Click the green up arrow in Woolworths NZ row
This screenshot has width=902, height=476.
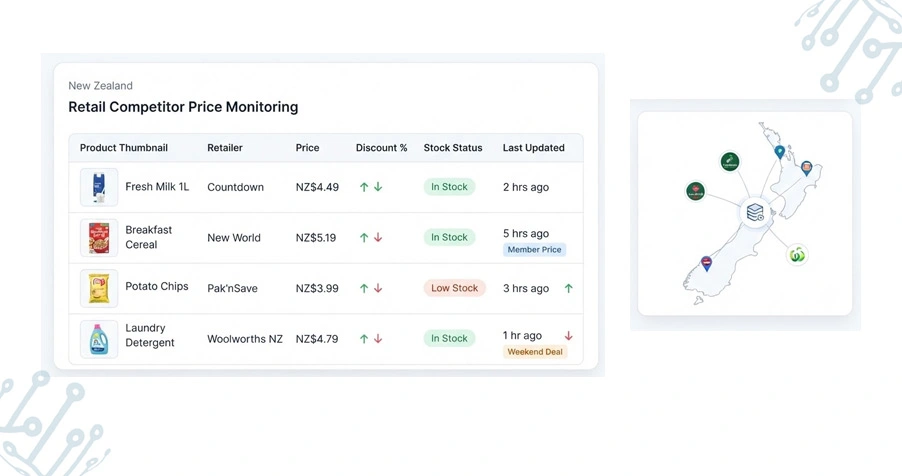pyautogui.click(x=364, y=339)
